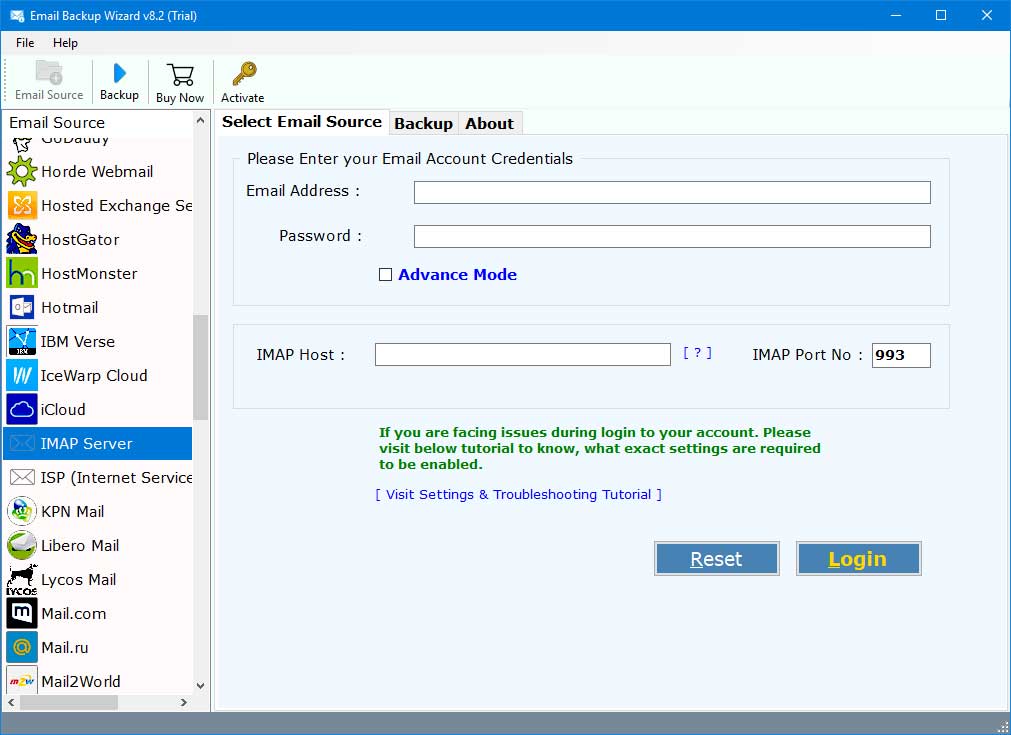Click the source list scroll up arrow

pos(201,121)
